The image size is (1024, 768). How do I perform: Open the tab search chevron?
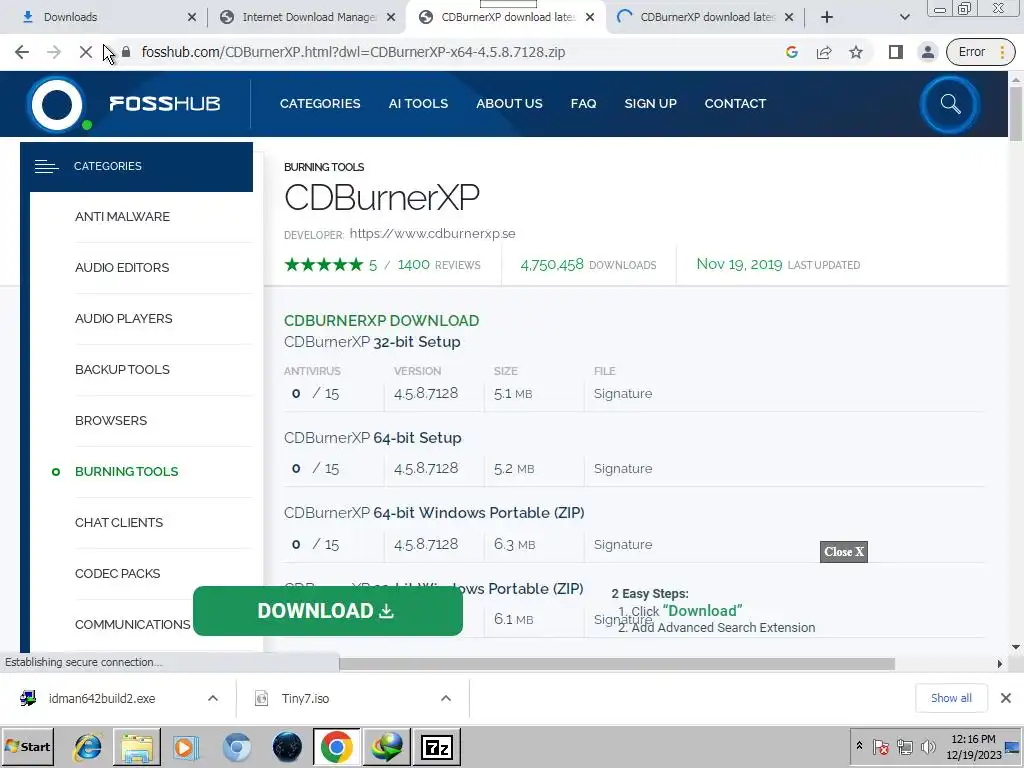tap(904, 17)
